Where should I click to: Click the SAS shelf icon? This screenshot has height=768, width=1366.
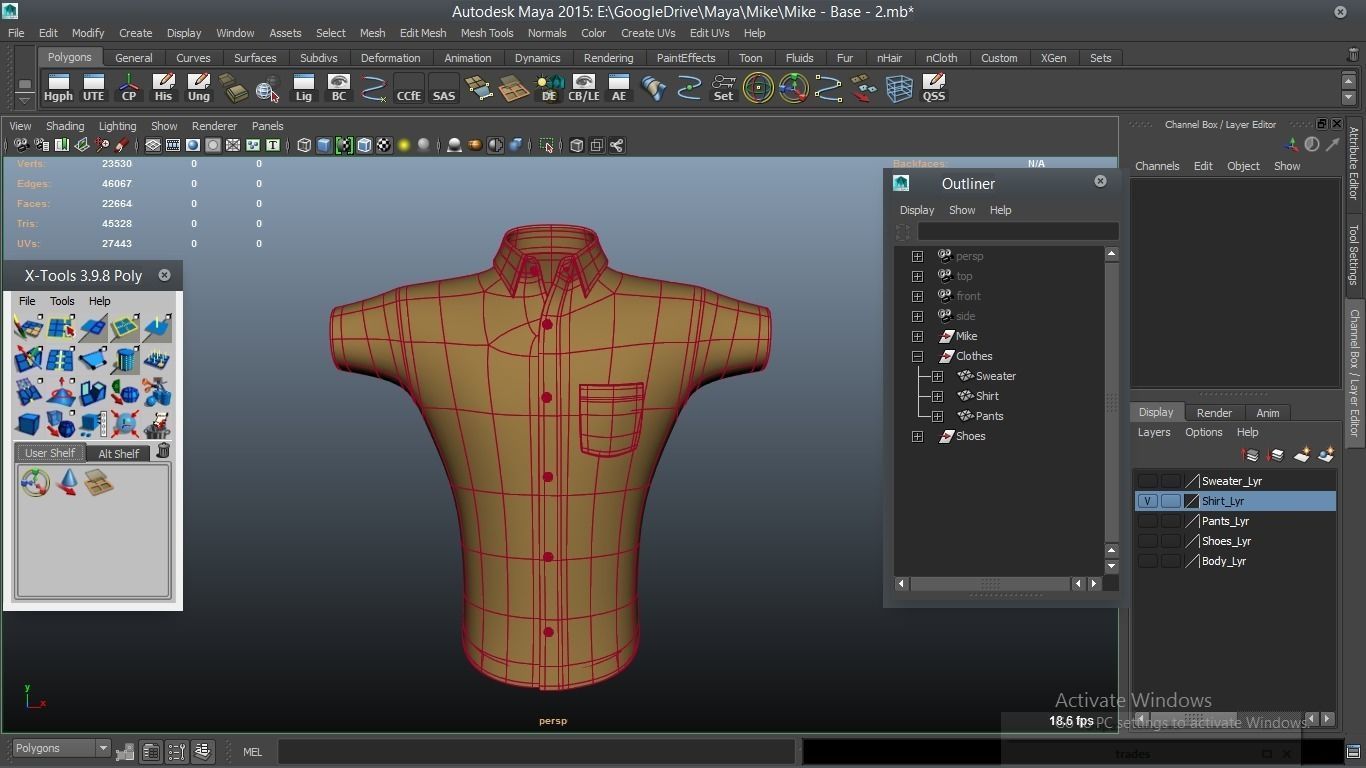443,88
